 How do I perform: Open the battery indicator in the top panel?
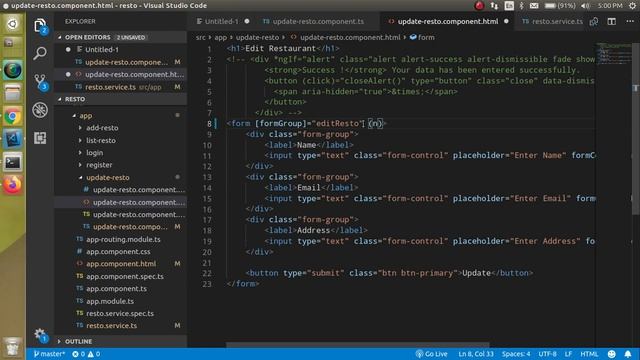point(560,6)
